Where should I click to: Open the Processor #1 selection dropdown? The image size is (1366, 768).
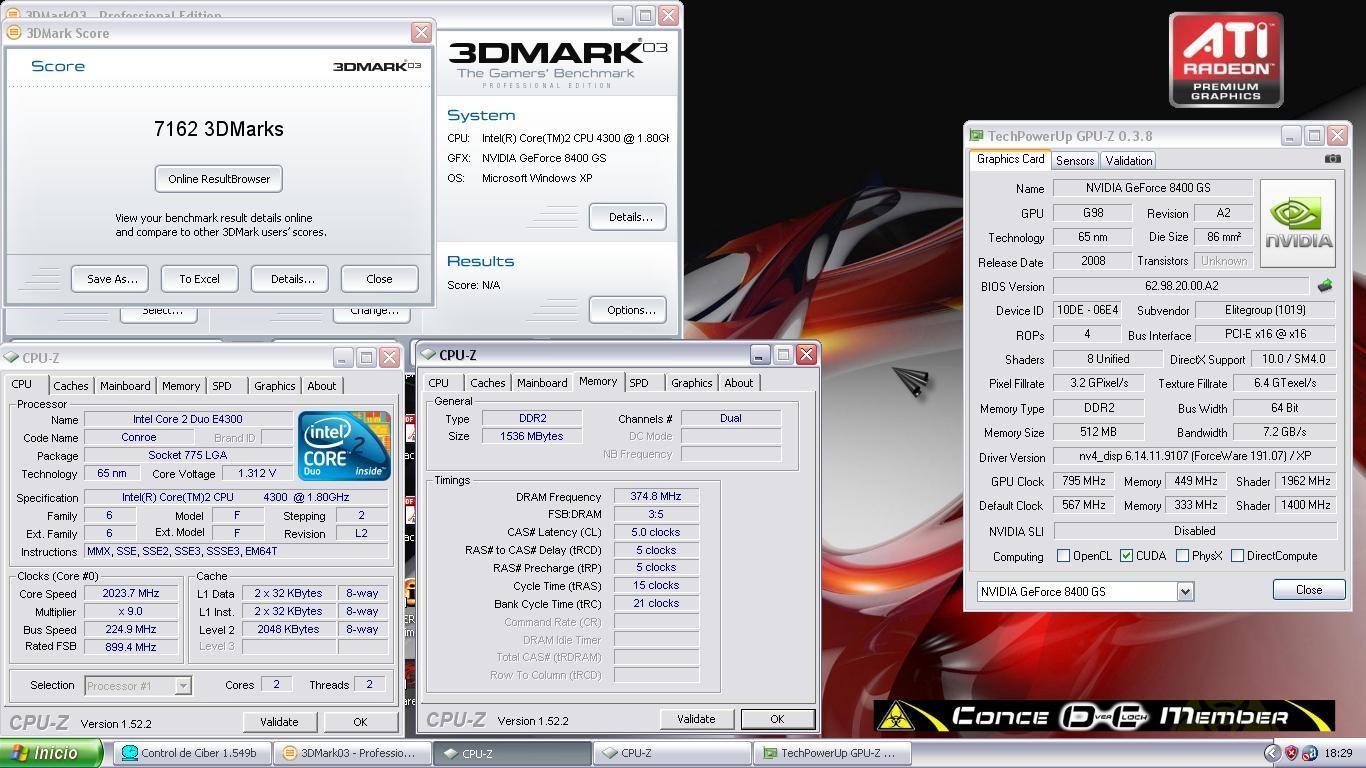coord(183,686)
